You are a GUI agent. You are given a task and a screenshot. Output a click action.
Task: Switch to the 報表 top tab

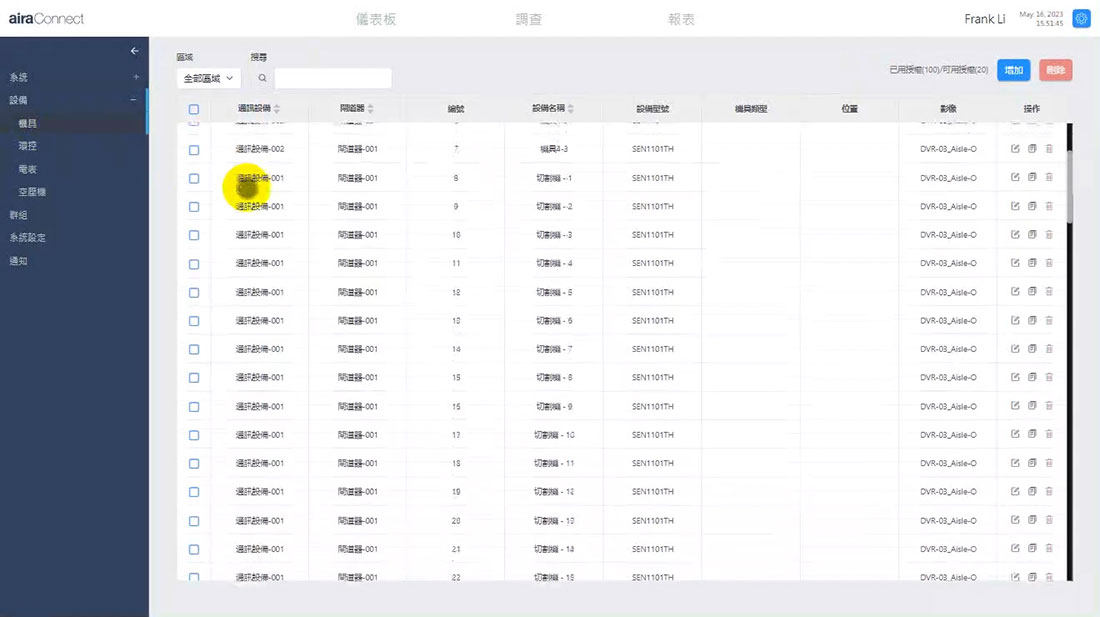tap(681, 20)
